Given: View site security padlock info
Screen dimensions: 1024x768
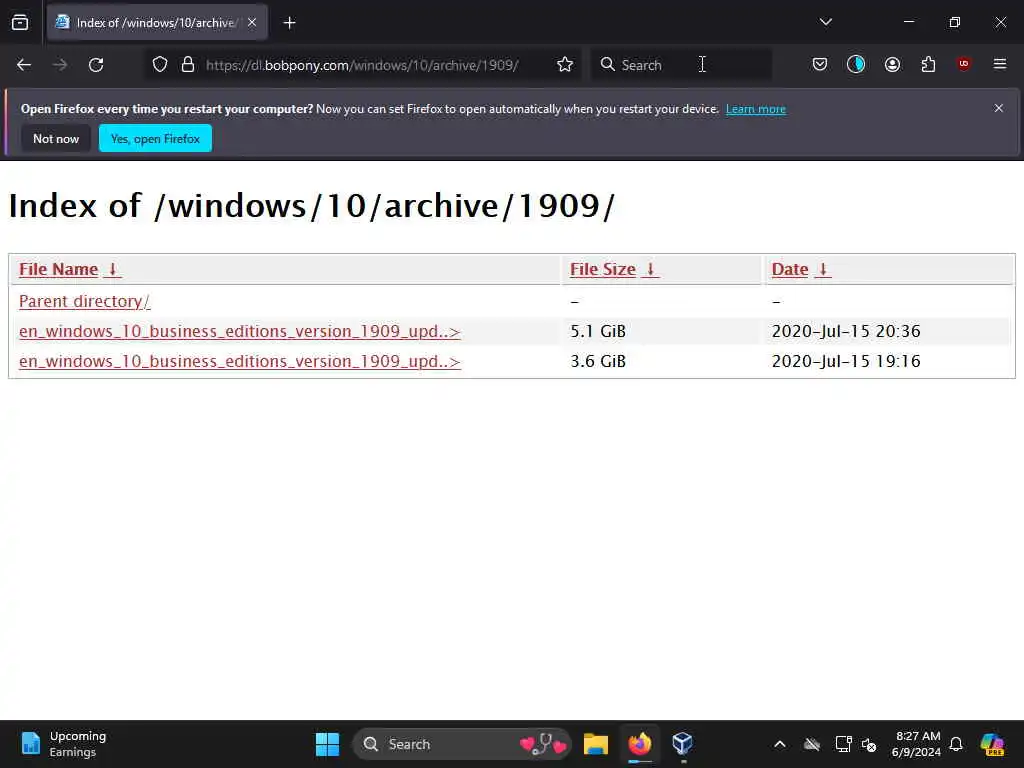Looking at the screenshot, I should tap(188, 65).
